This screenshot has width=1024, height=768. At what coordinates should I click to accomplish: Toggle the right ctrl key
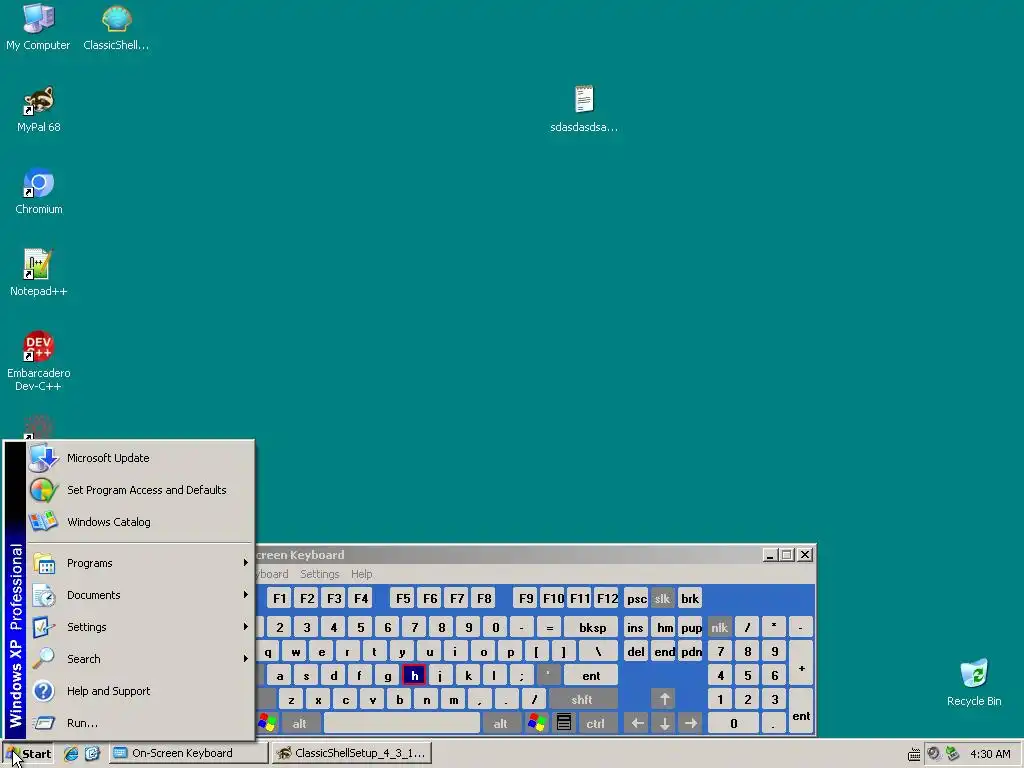[x=596, y=724]
